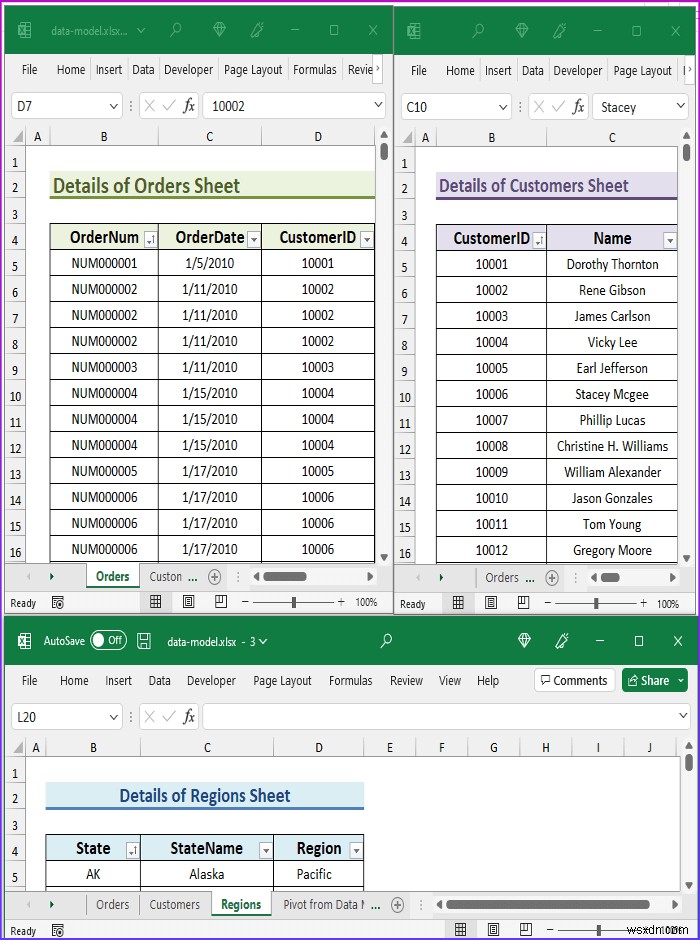
Task: Click macro recording icon in Regions status bar
Action: tap(58, 930)
